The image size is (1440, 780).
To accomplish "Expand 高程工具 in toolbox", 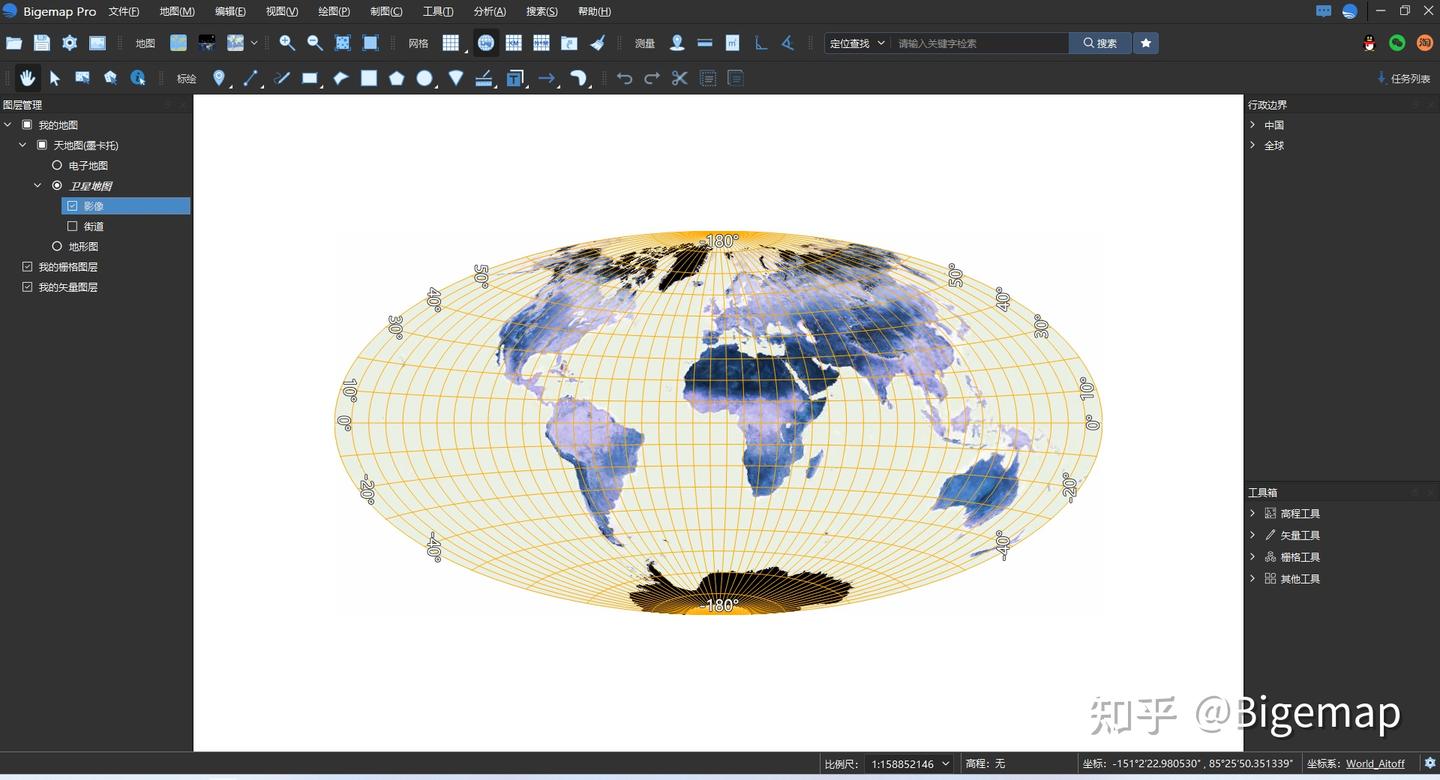I will coord(1253,513).
